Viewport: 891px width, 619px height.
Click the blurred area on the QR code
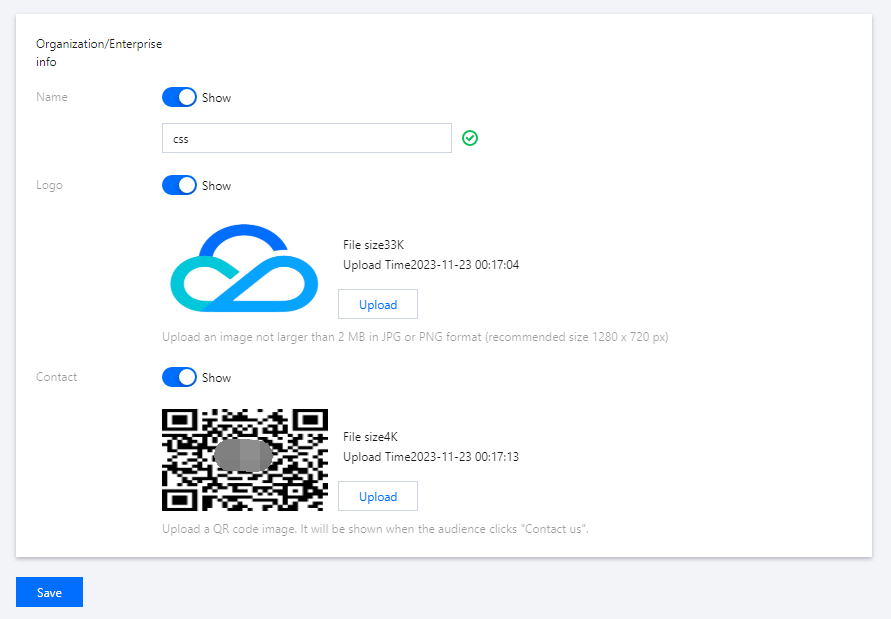pos(243,456)
